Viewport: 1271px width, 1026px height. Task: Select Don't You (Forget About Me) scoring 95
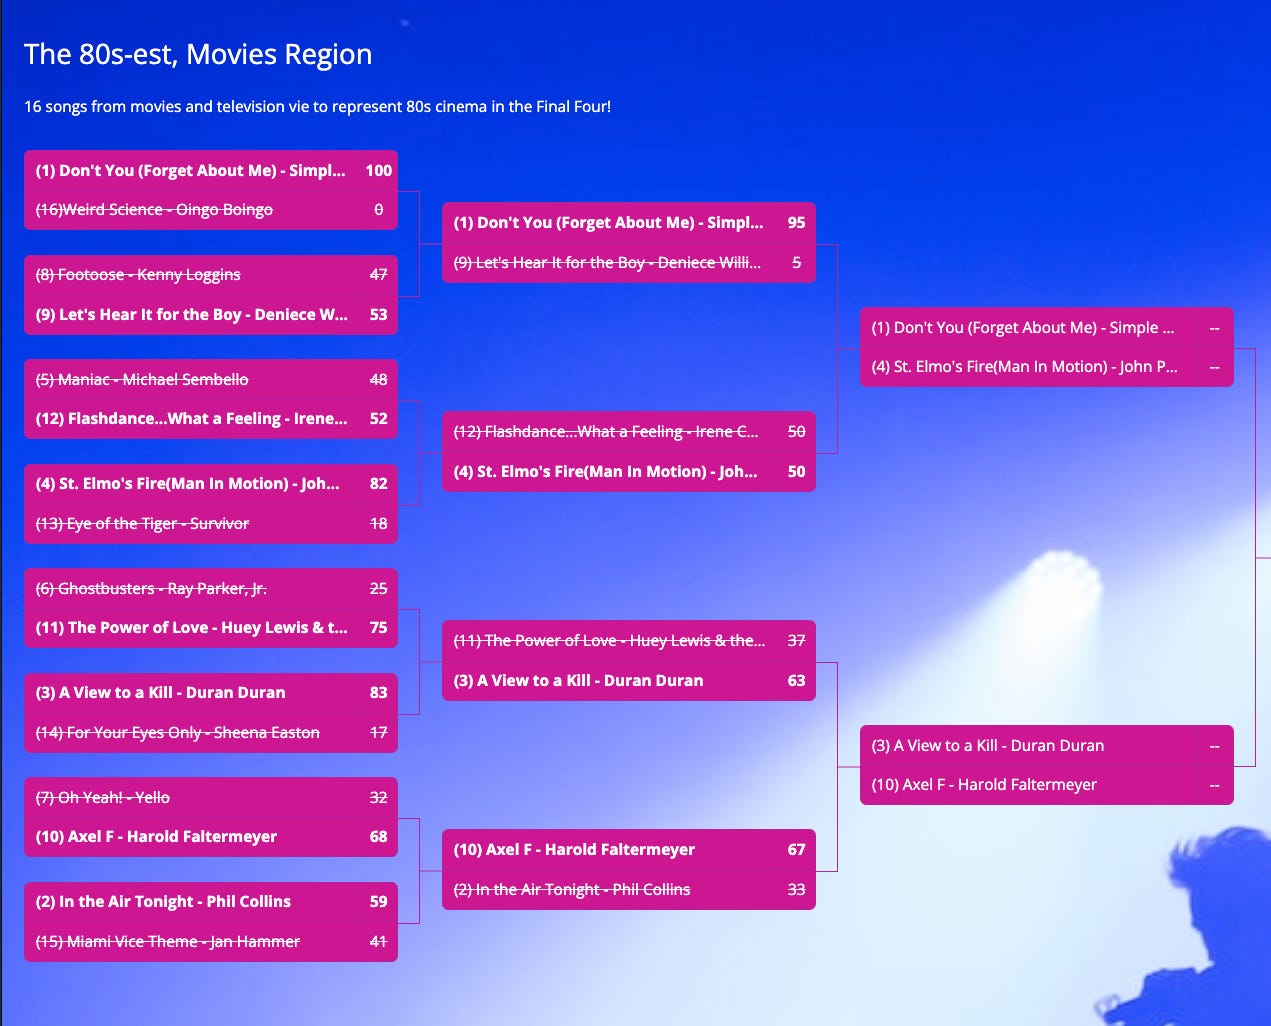pos(629,222)
